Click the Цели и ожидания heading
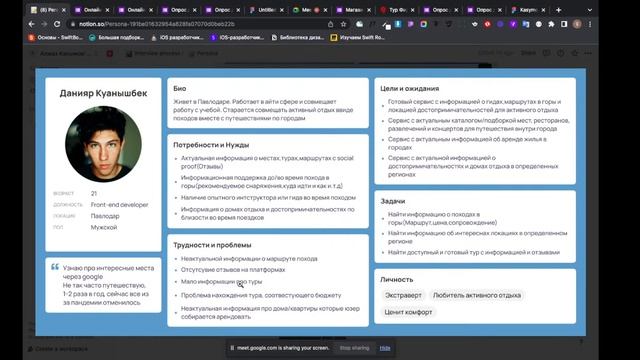The height and width of the screenshot is (360, 640). click(410, 88)
